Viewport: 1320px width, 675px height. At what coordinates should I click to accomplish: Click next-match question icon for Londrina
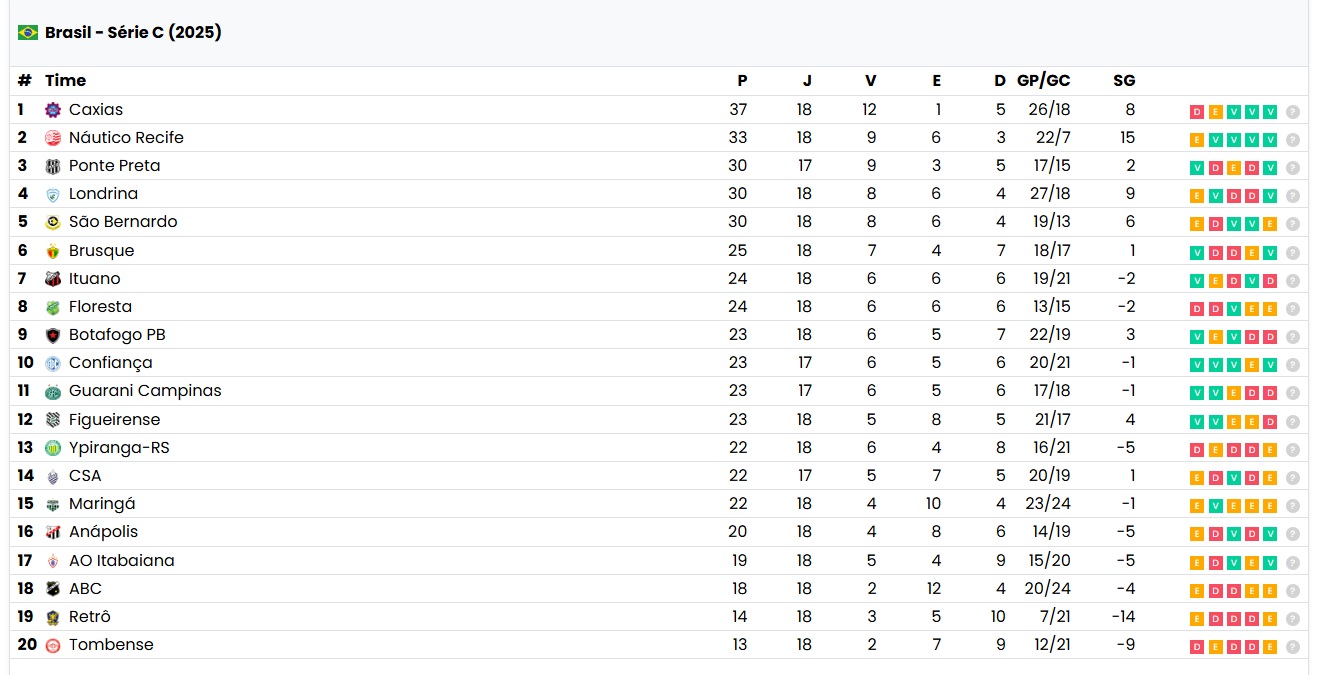point(1293,196)
